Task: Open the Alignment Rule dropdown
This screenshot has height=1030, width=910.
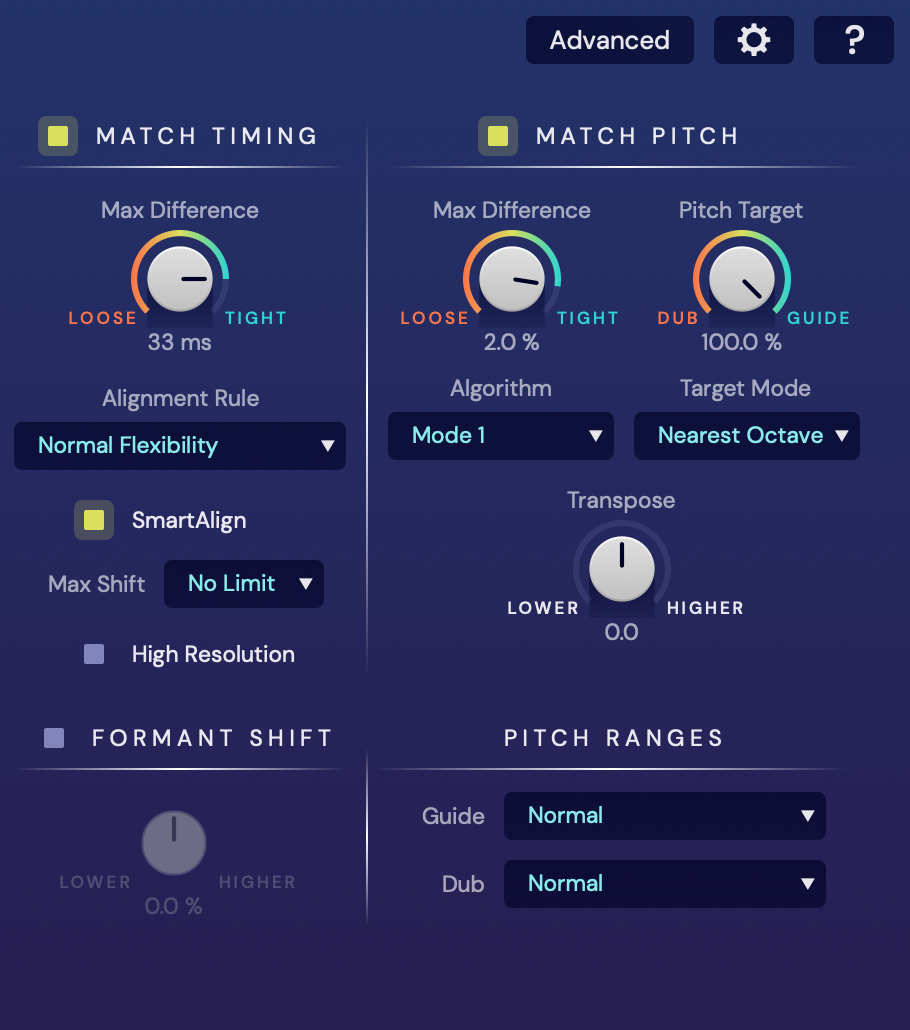Action: point(180,446)
